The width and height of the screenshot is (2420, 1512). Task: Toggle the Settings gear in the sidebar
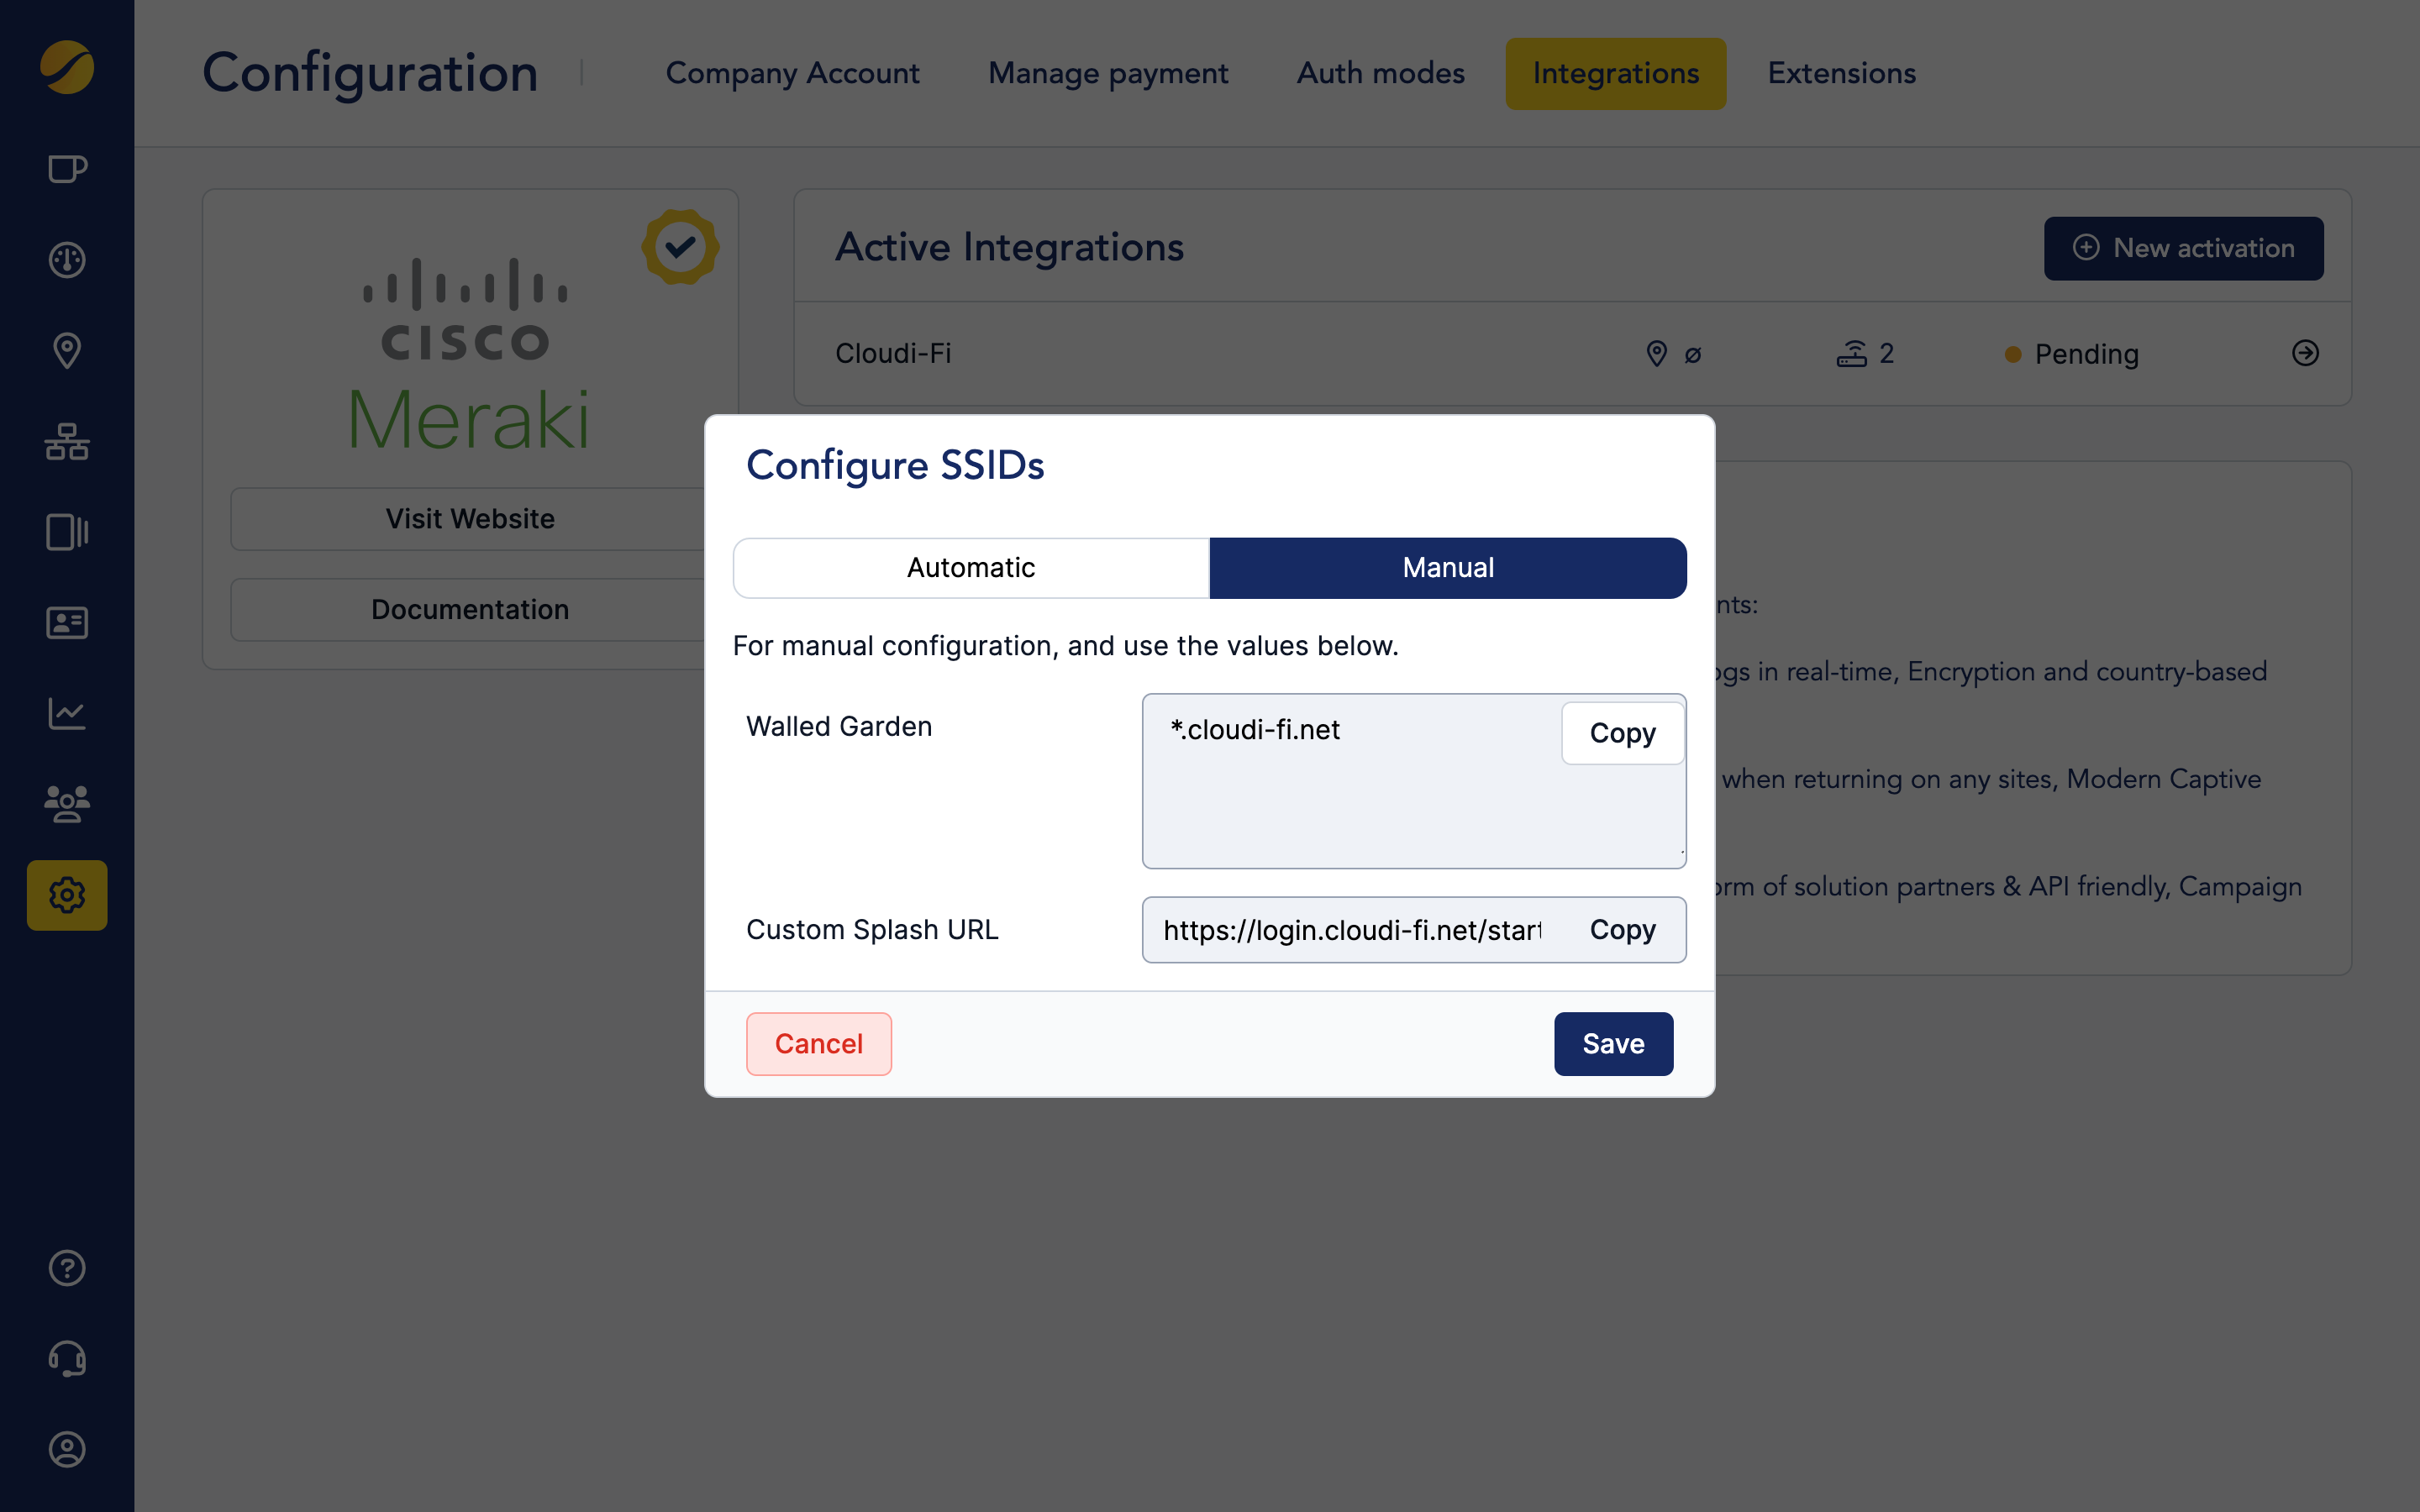tap(66, 895)
